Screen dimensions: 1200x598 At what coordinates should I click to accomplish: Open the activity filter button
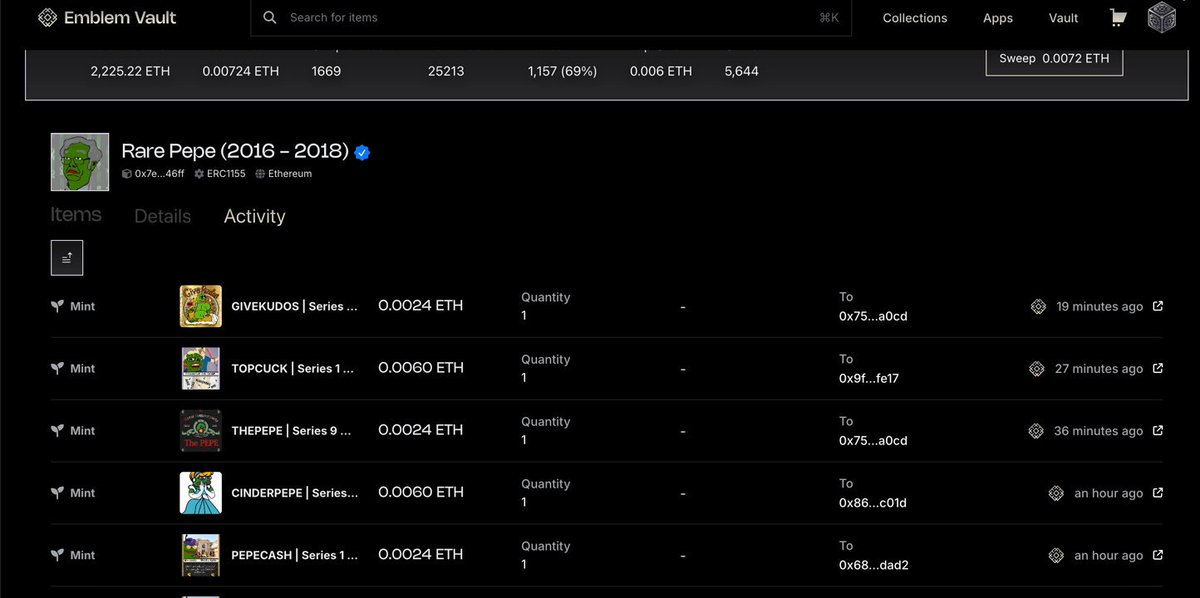coord(67,258)
